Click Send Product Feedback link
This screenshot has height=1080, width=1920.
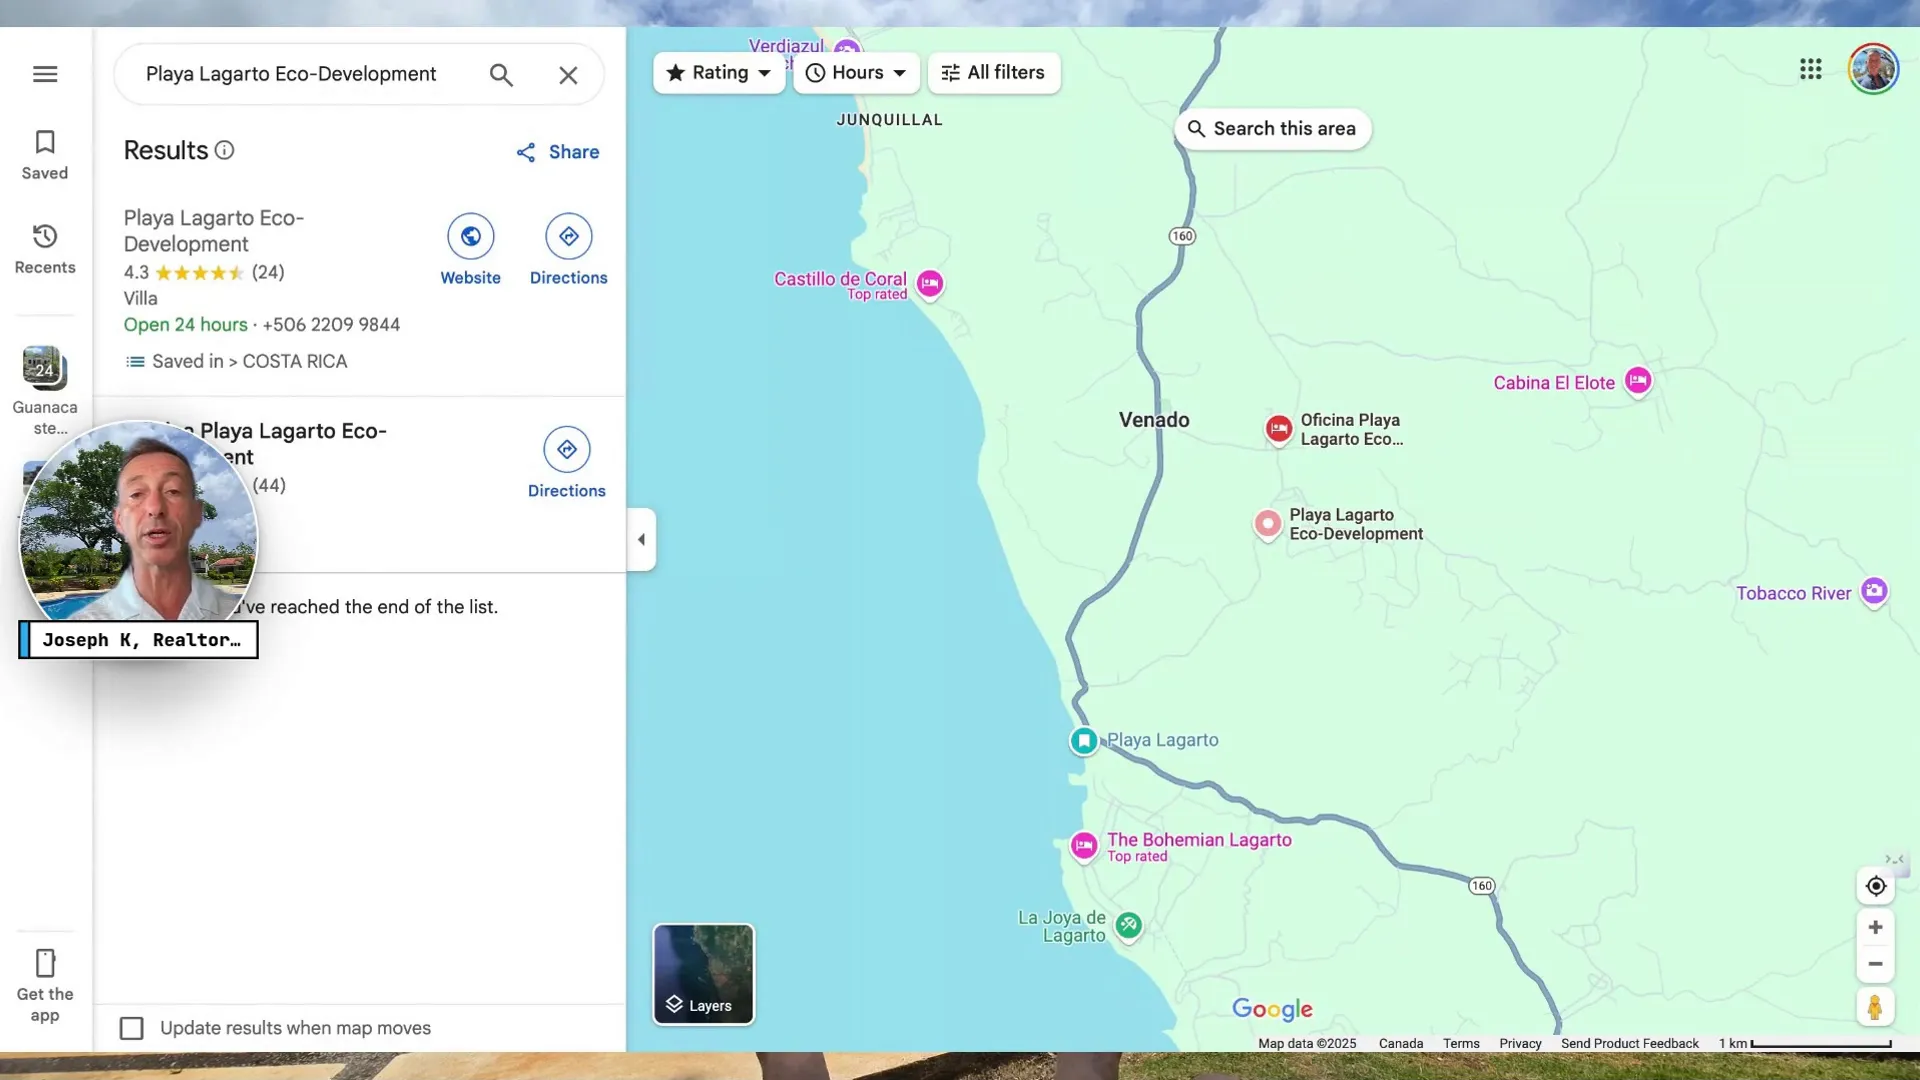pyautogui.click(x=1629, y=1043)
